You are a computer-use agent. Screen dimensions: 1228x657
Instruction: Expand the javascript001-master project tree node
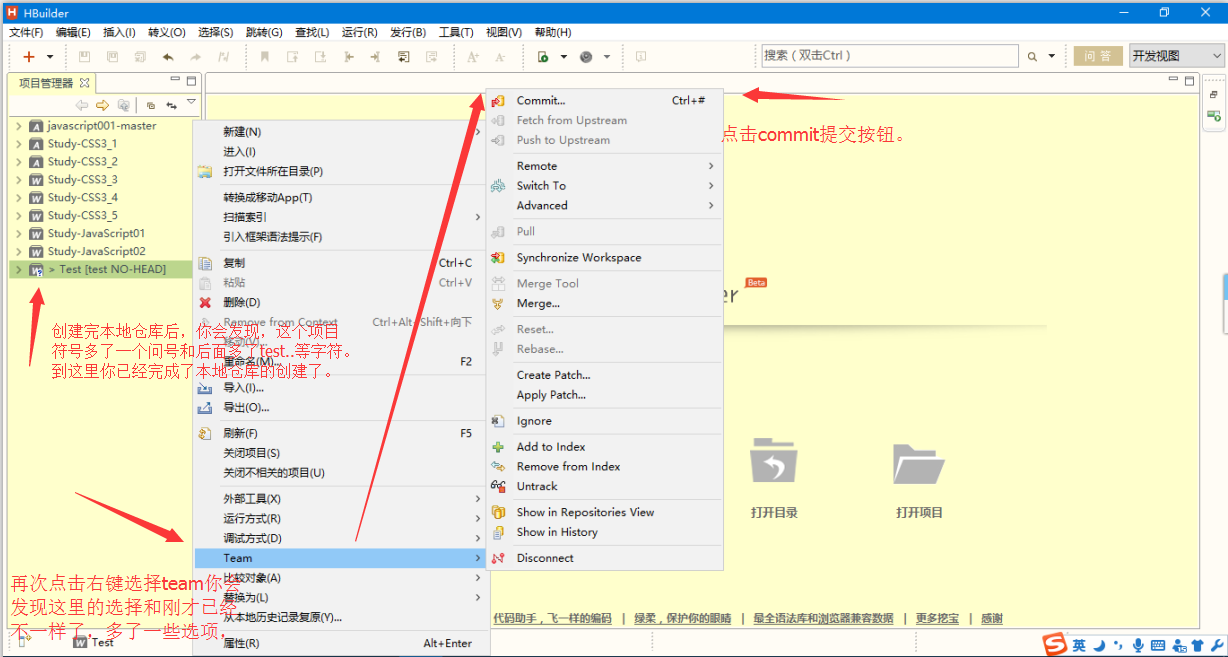(19, 126)
